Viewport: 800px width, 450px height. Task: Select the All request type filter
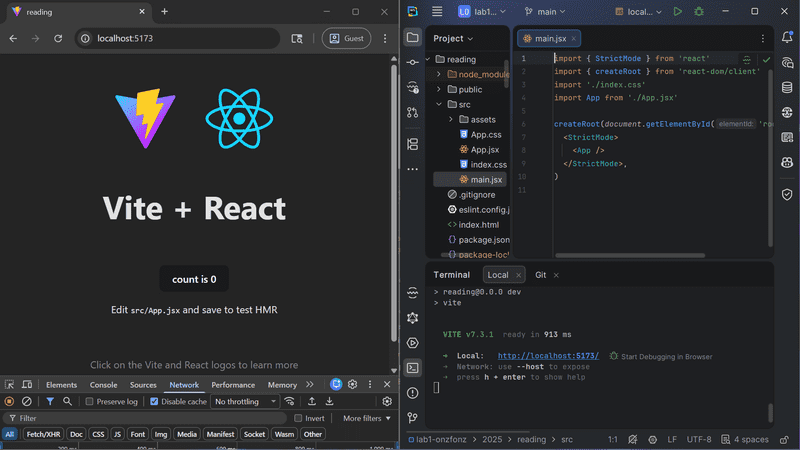click(x=10, y=434)
